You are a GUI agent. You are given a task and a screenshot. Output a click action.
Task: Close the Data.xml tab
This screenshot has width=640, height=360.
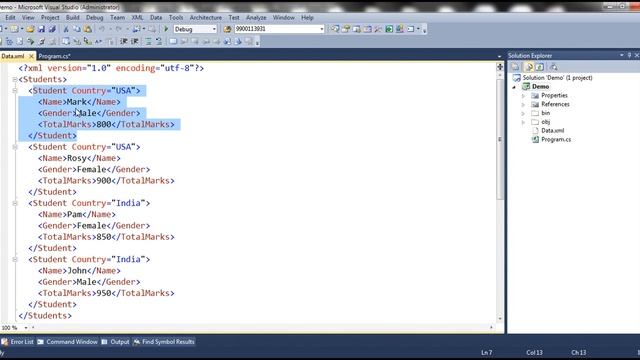[31, 56]
